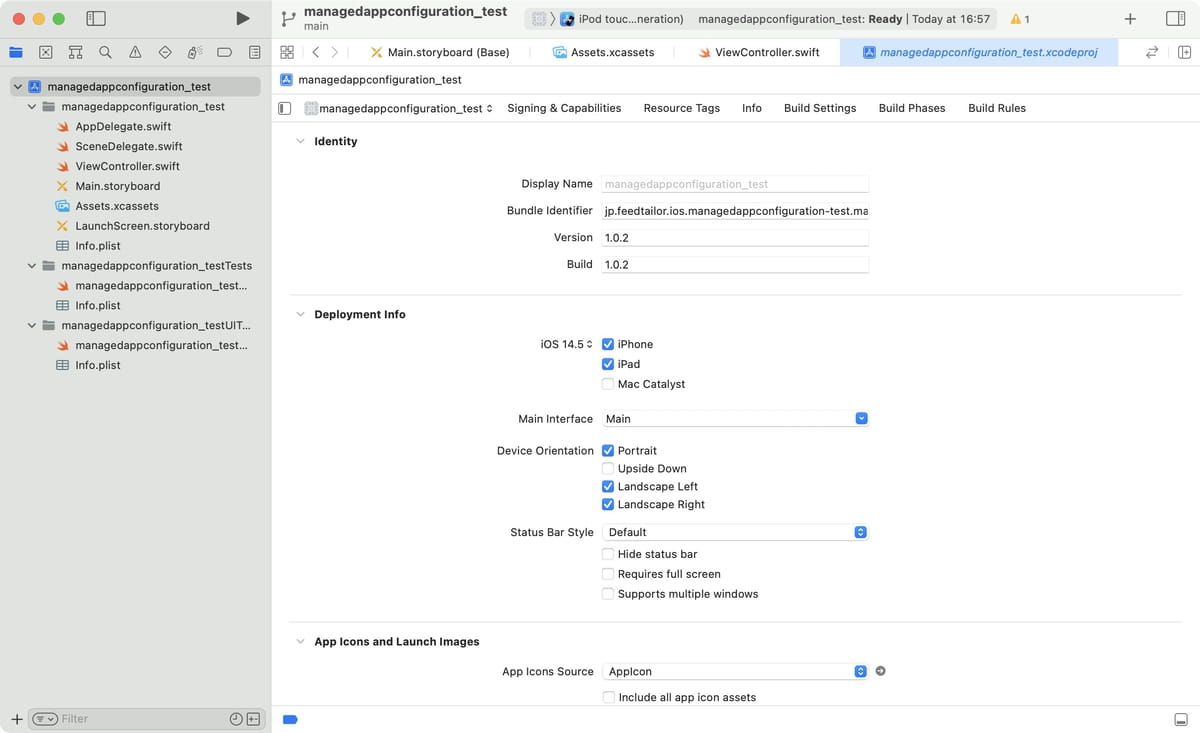Collapse the managedappconfiguration_testTests folder

tap(32, 266)
